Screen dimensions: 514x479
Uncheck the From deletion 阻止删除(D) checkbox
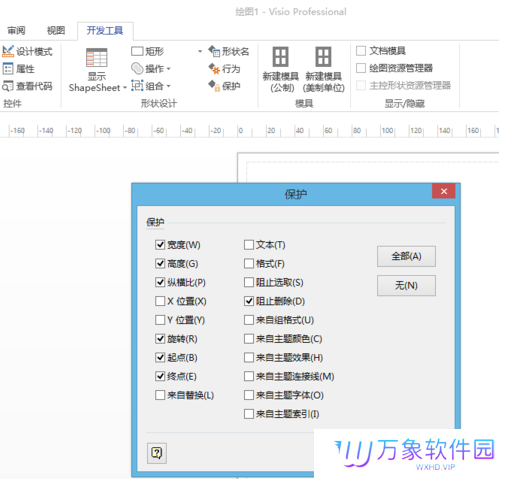coord(249,301)
